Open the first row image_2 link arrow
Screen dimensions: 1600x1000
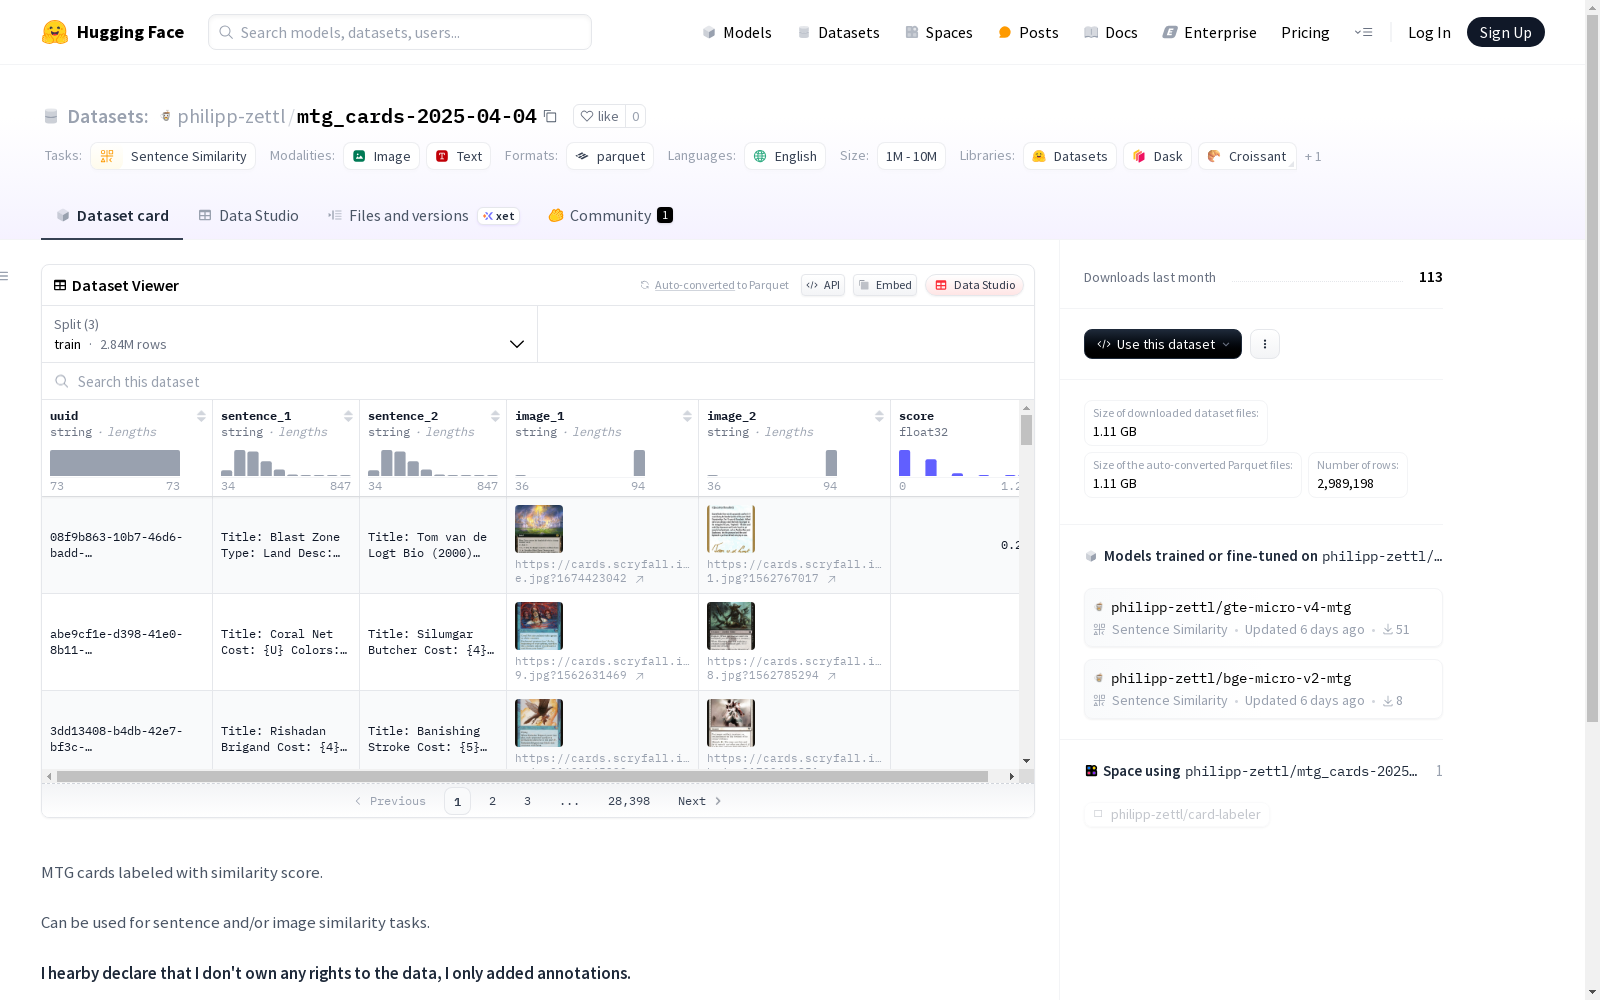point(832,579)
